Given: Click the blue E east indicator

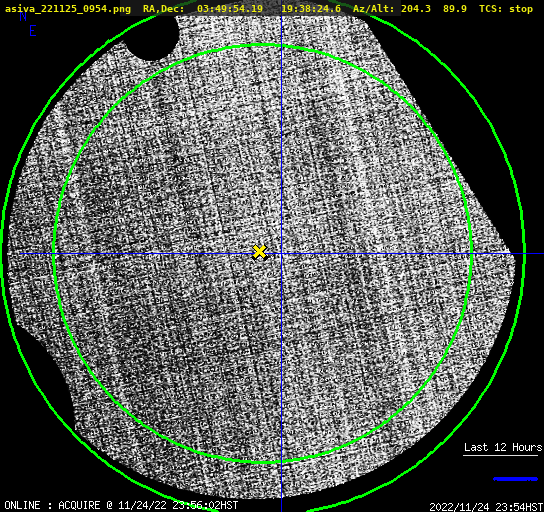Looking at the screenshot, I should coord(33,31).
